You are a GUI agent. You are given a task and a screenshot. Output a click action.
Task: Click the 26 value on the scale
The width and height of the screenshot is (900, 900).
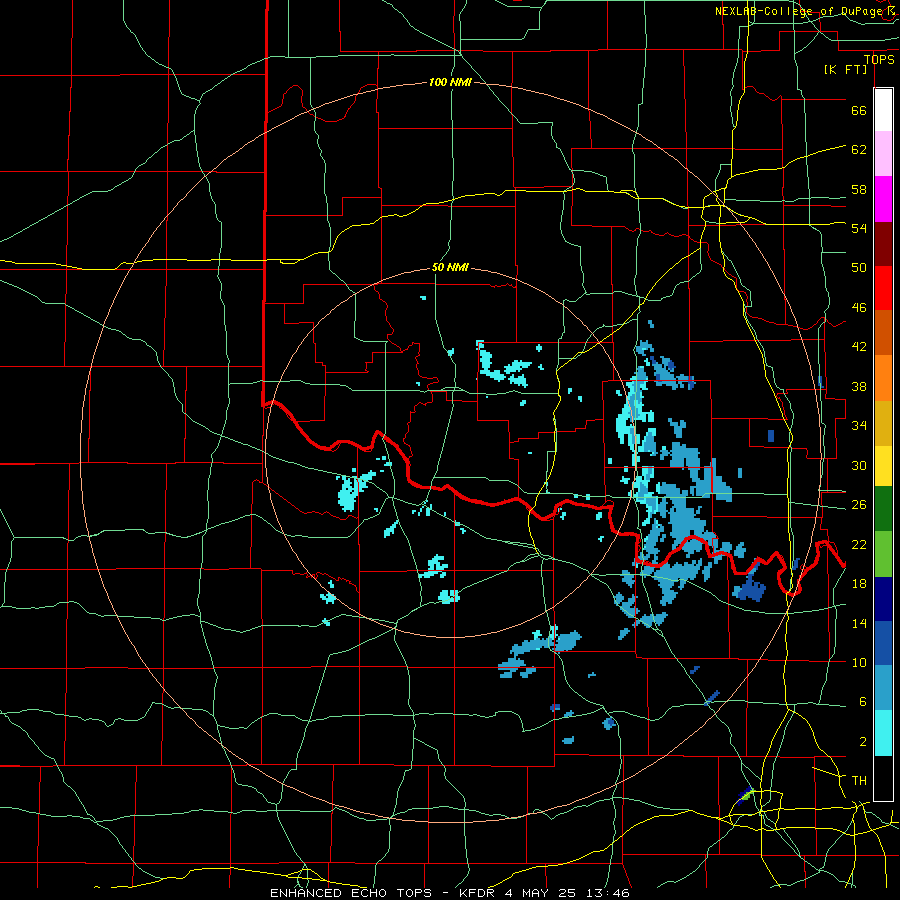[859, 505]
